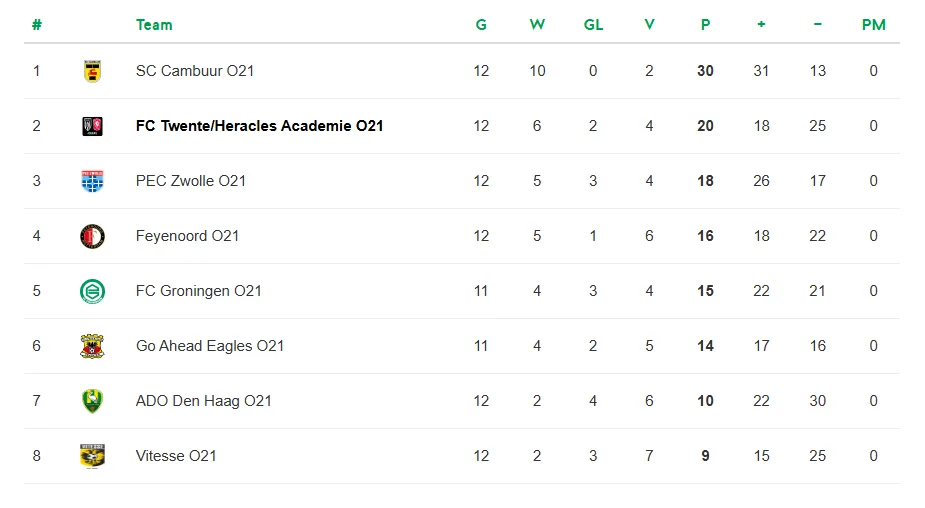Open FC Twente/Heracles Academie O21 team page

[x=260, y=126]
